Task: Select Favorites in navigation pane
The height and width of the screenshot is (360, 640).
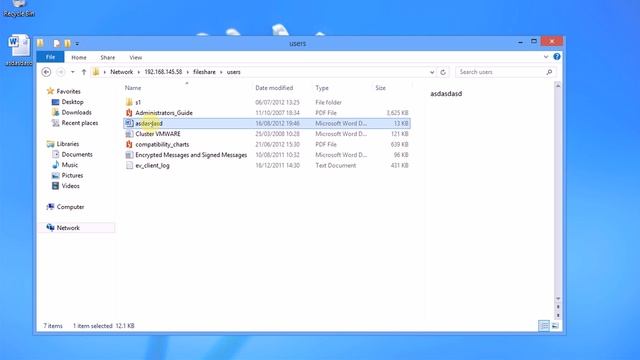Action: [68, 91]
